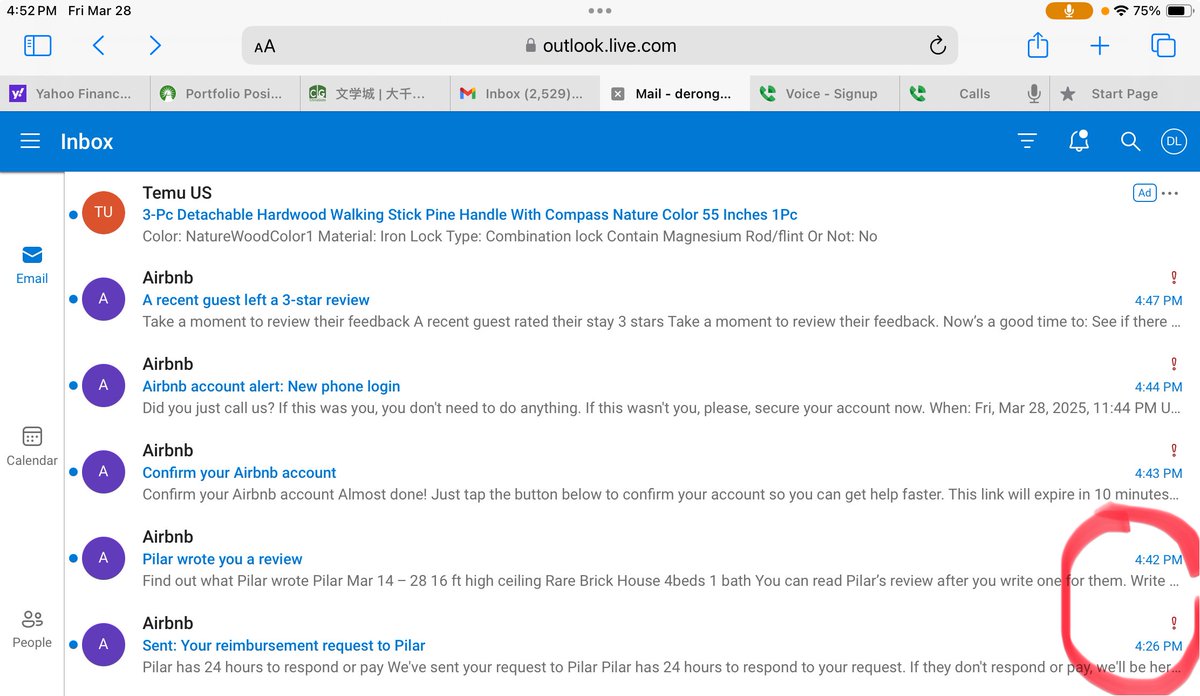The width and height of the screenshot is (1200, 696).
Task: Click the Inbox title in header
Action: (x=87, y=141)
